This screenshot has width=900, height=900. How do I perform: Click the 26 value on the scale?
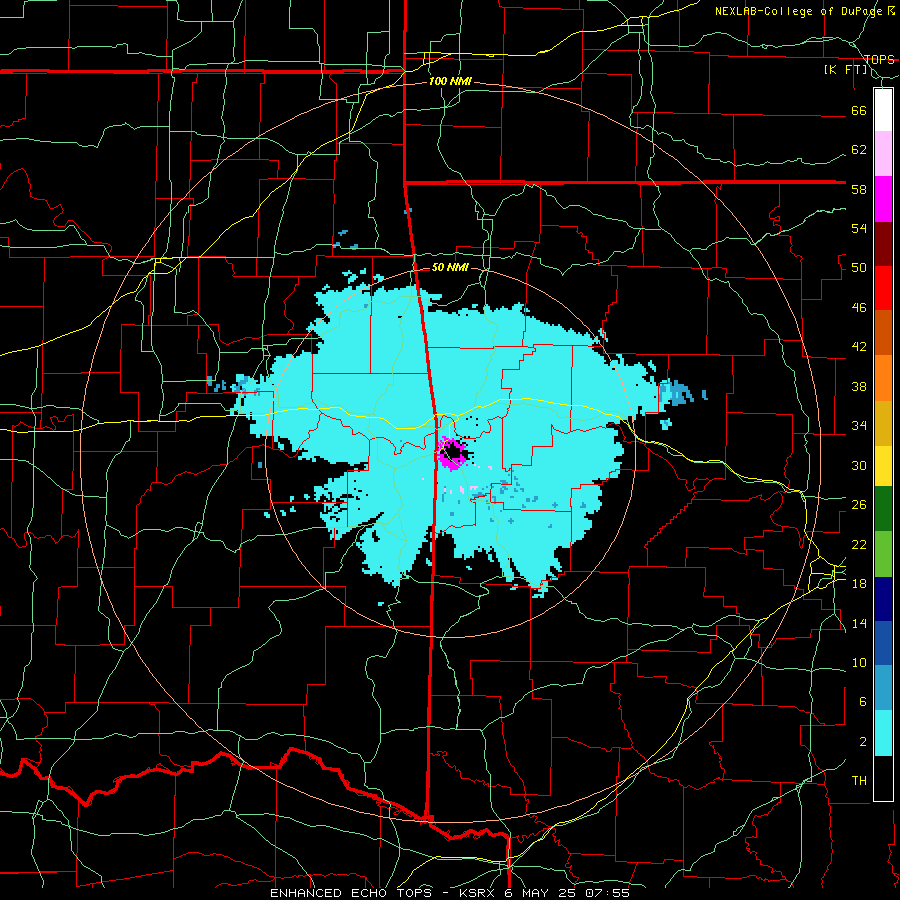tap(859, 505)
